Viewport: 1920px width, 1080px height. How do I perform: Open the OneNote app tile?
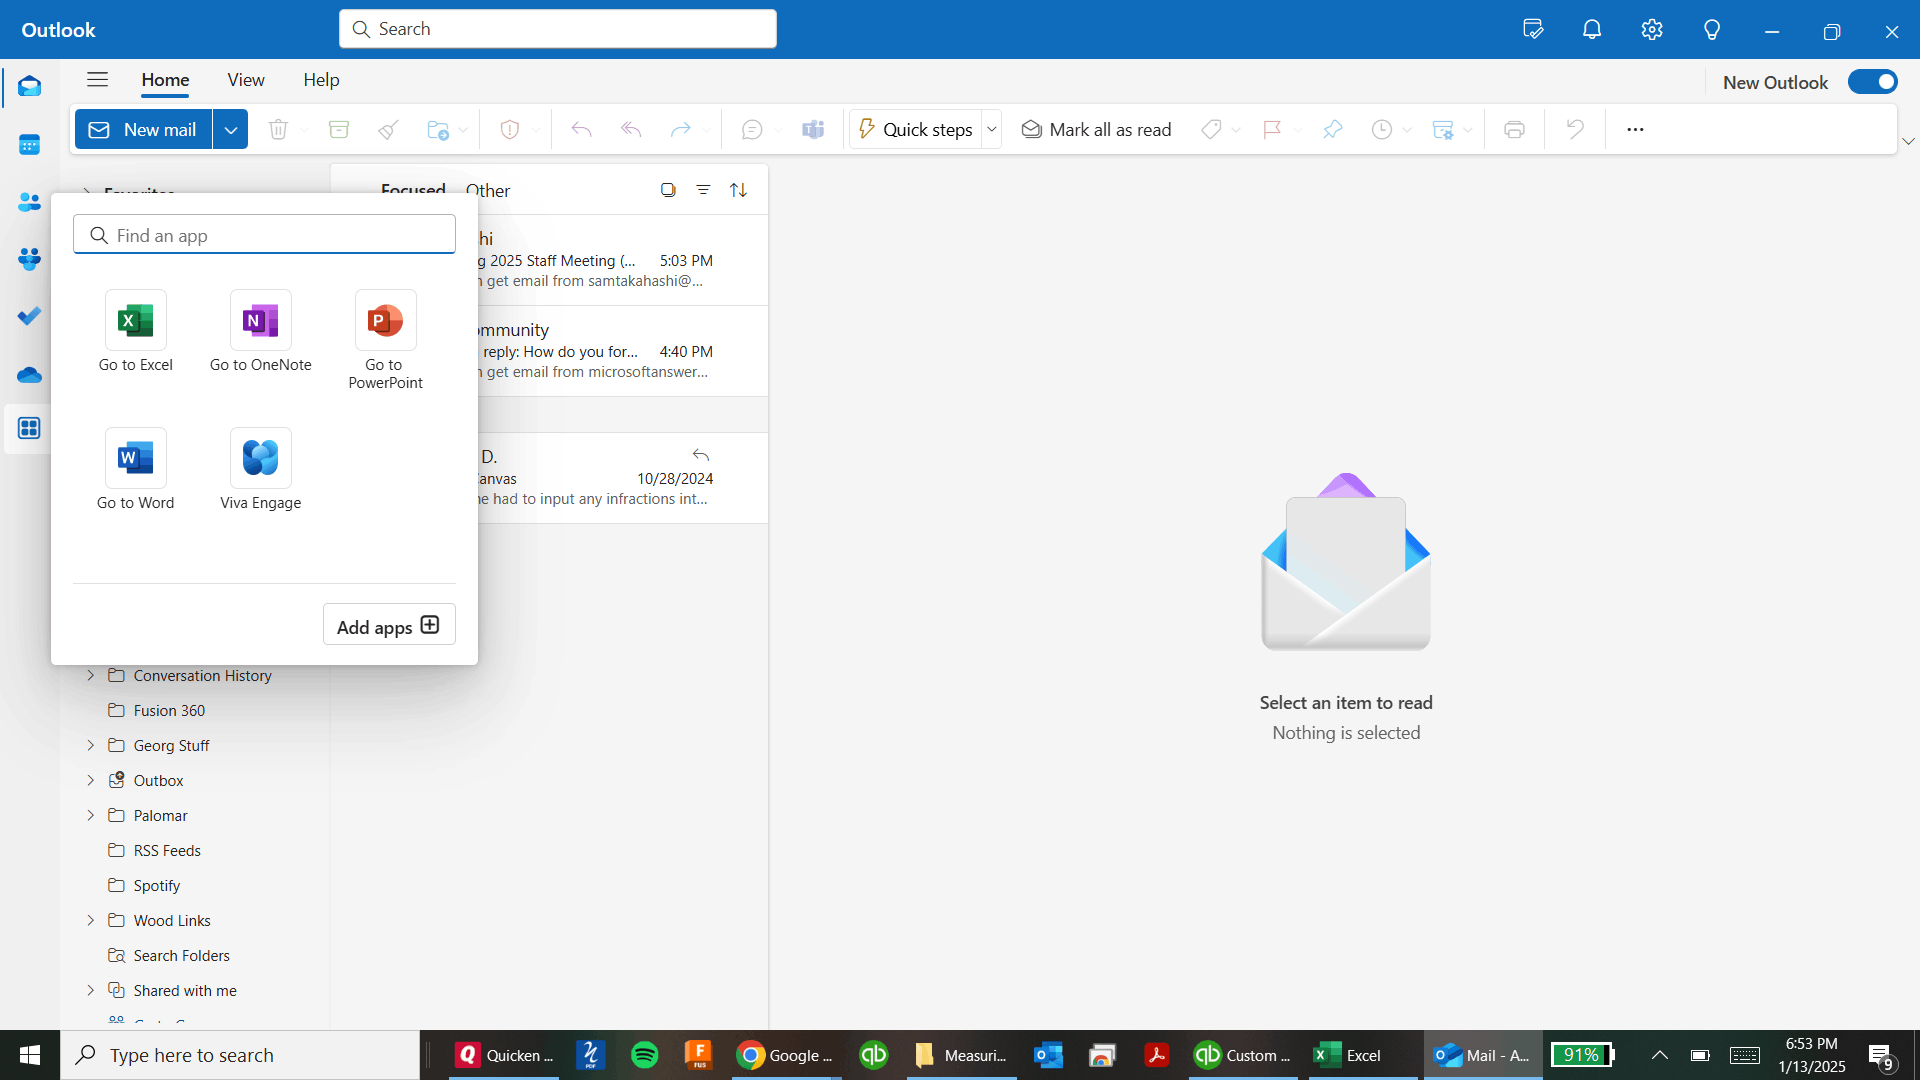click(x=261, y=332)
